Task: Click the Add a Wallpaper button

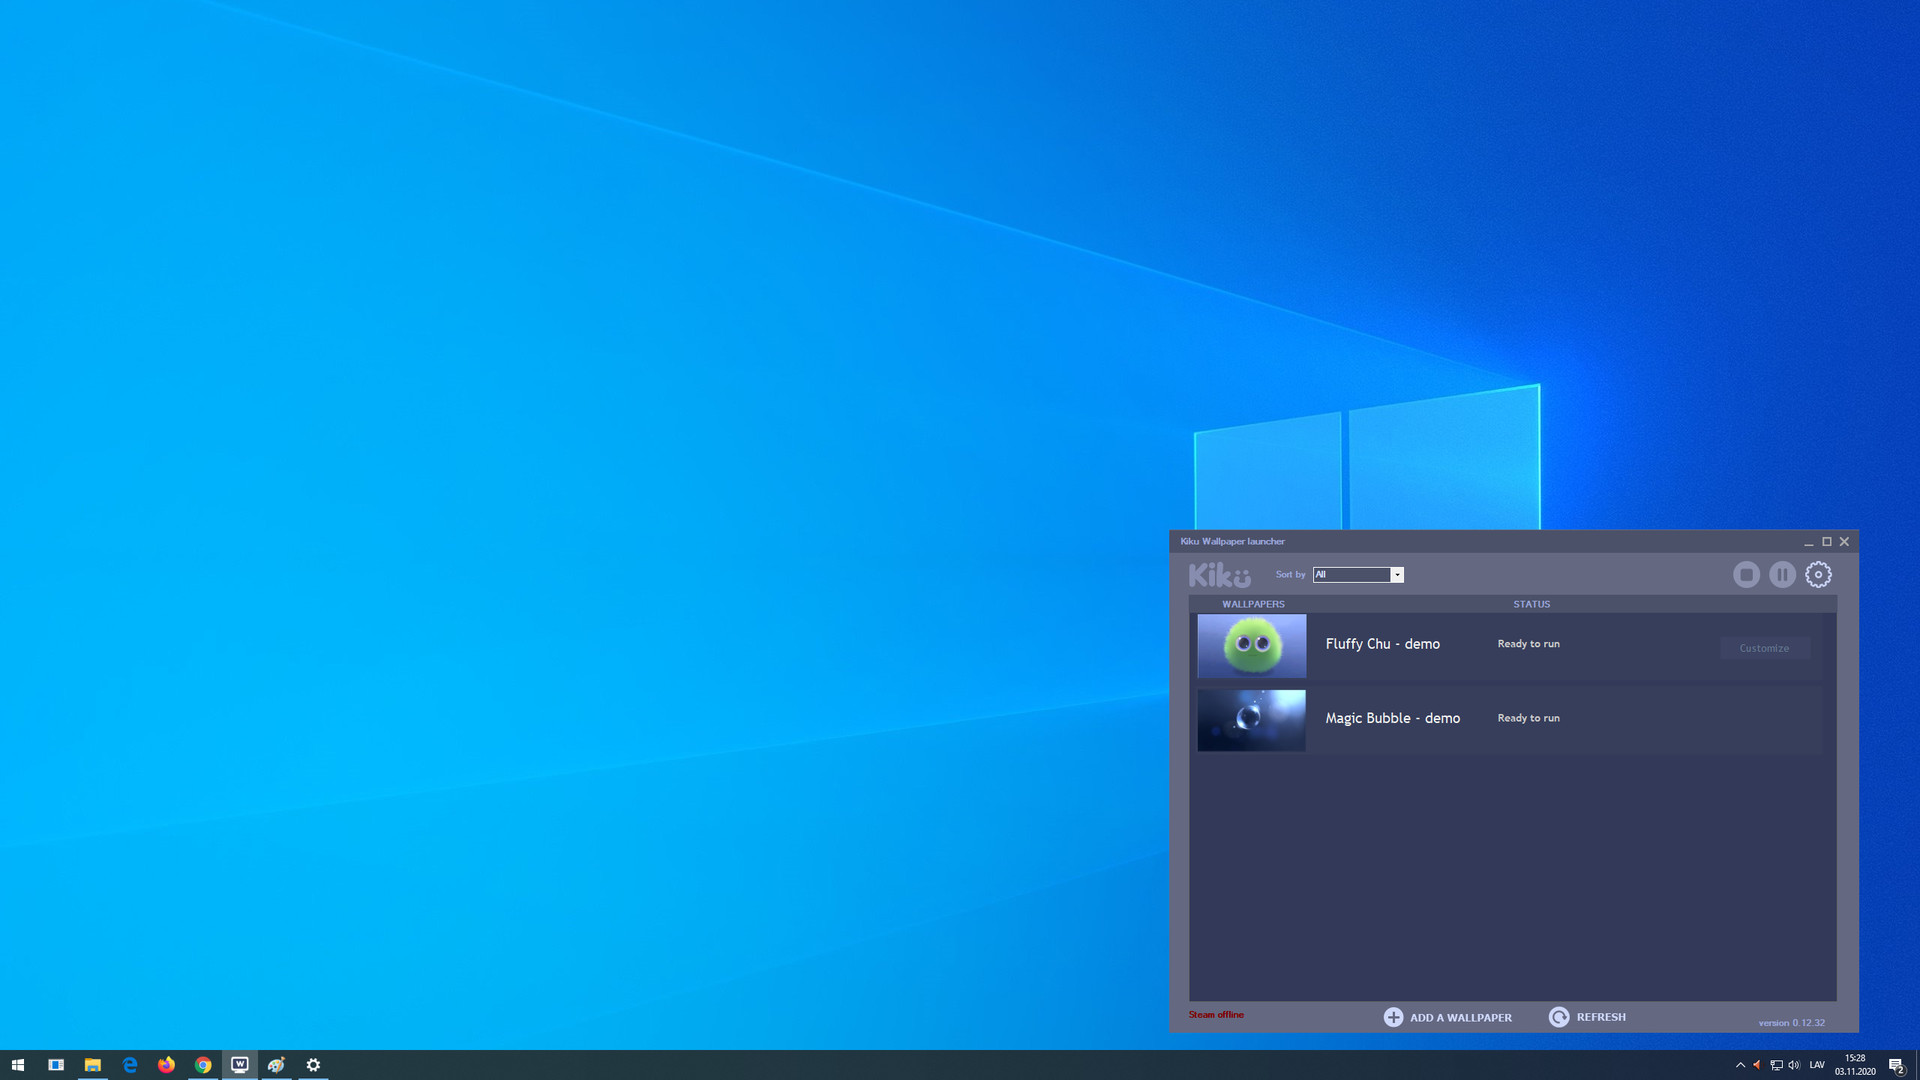Action: [x=1447, y=1017]
